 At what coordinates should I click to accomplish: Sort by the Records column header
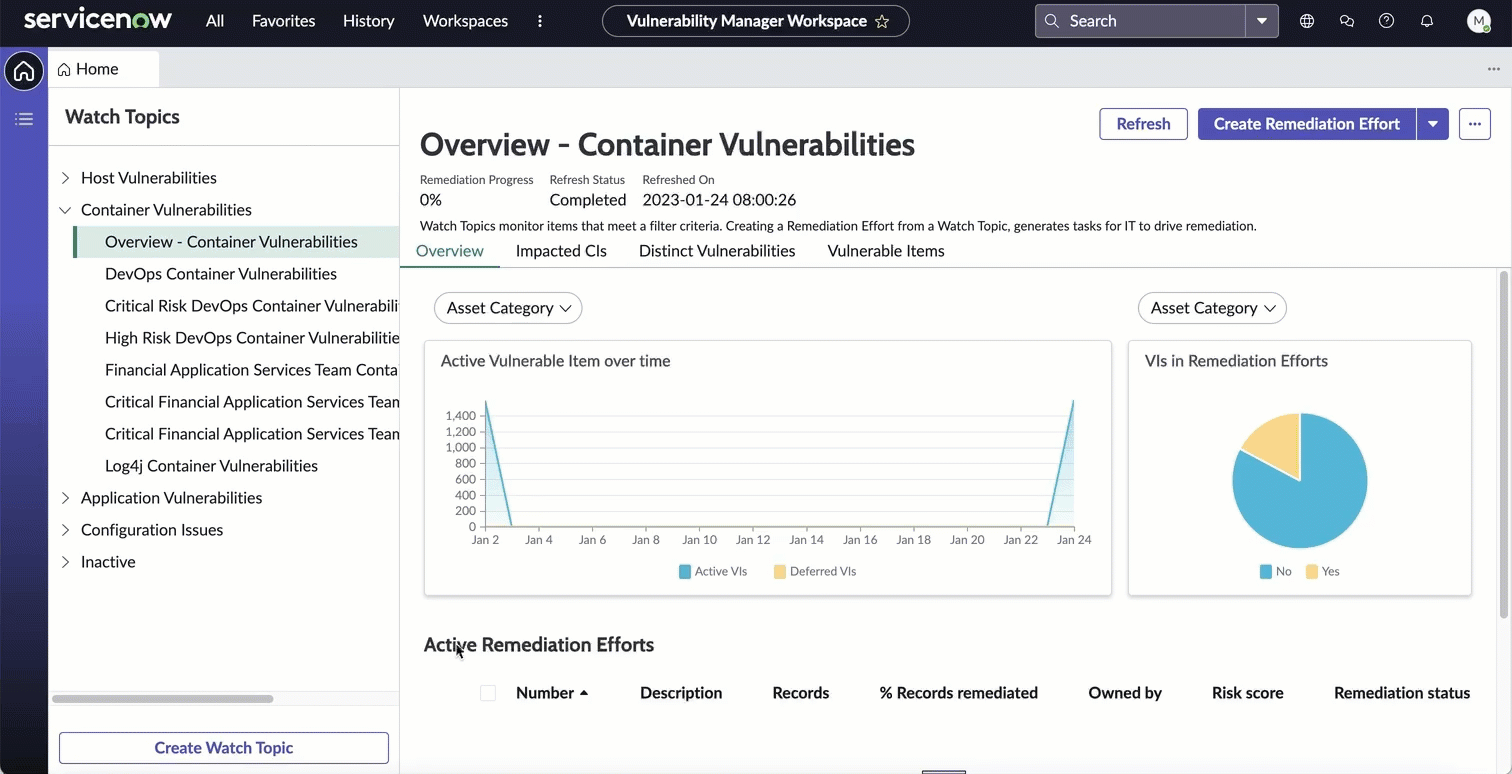click(801, 693)
